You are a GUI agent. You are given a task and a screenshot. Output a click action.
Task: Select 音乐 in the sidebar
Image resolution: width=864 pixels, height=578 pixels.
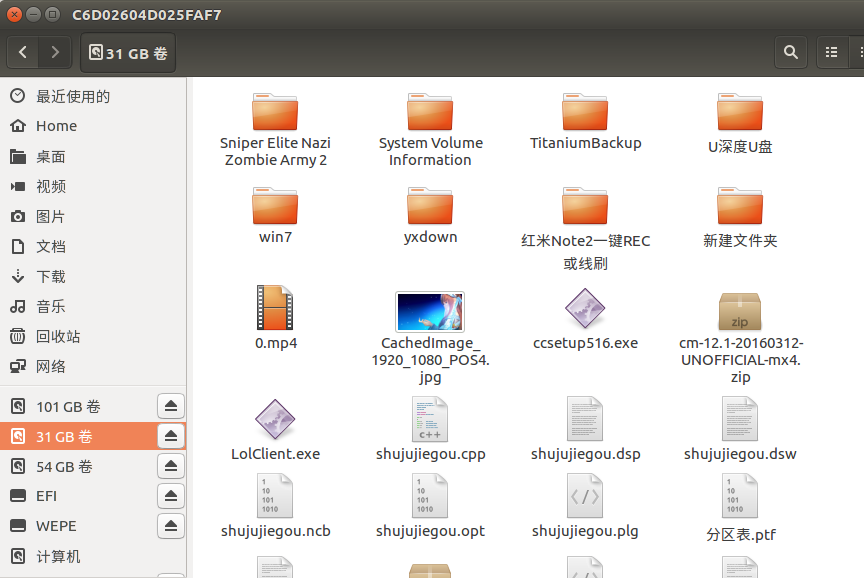tap(93, 306)
